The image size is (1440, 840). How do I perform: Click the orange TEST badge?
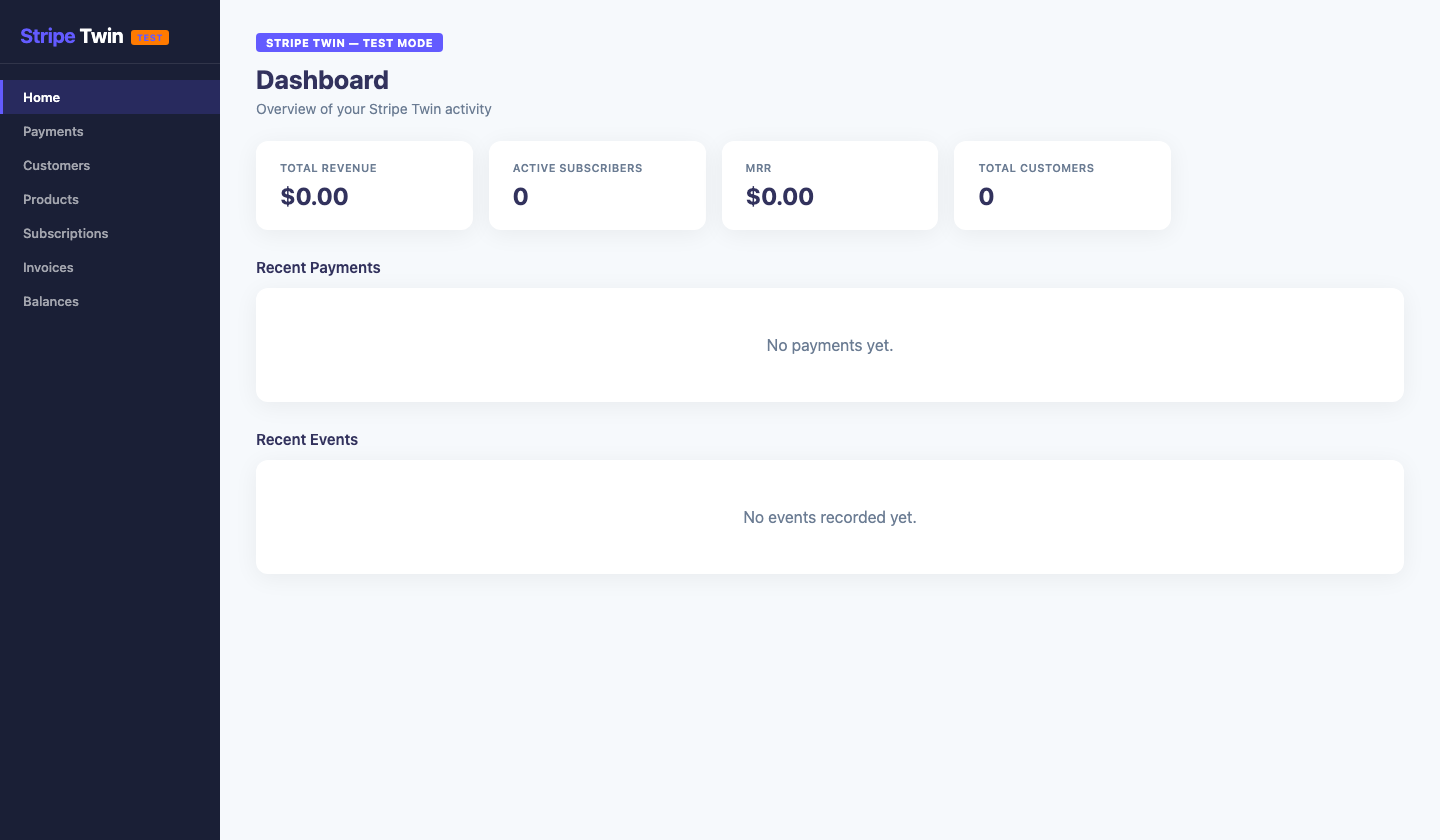tap(150, 38)
